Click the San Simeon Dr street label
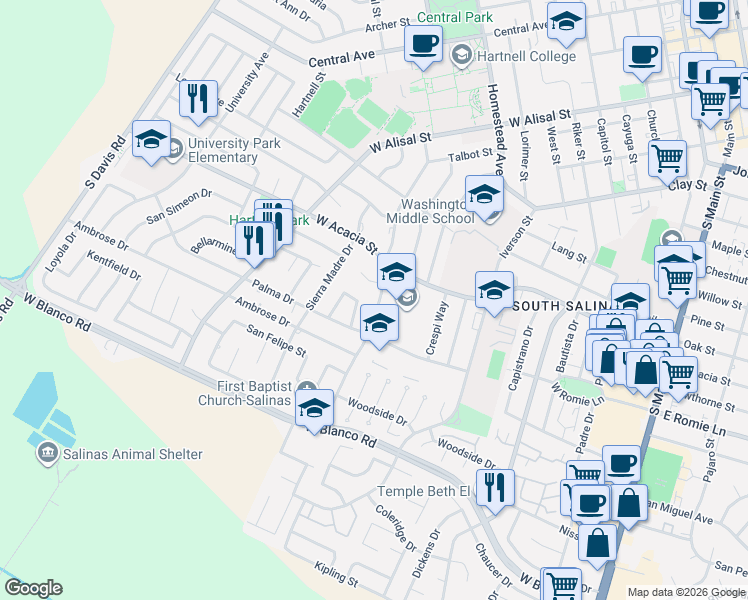748x600 pixels. pyautogui.click(x=179, y=207)
